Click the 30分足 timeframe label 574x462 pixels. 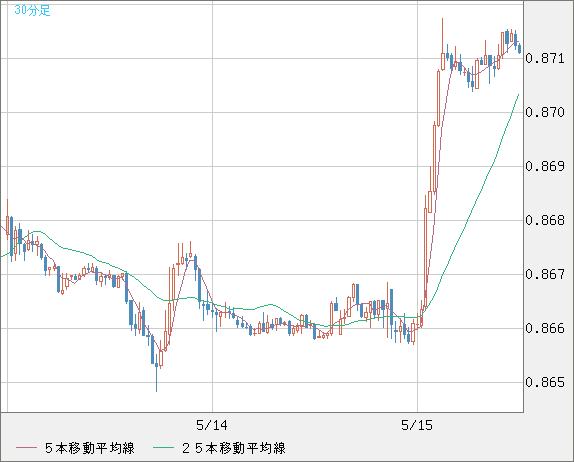[32, 10]
